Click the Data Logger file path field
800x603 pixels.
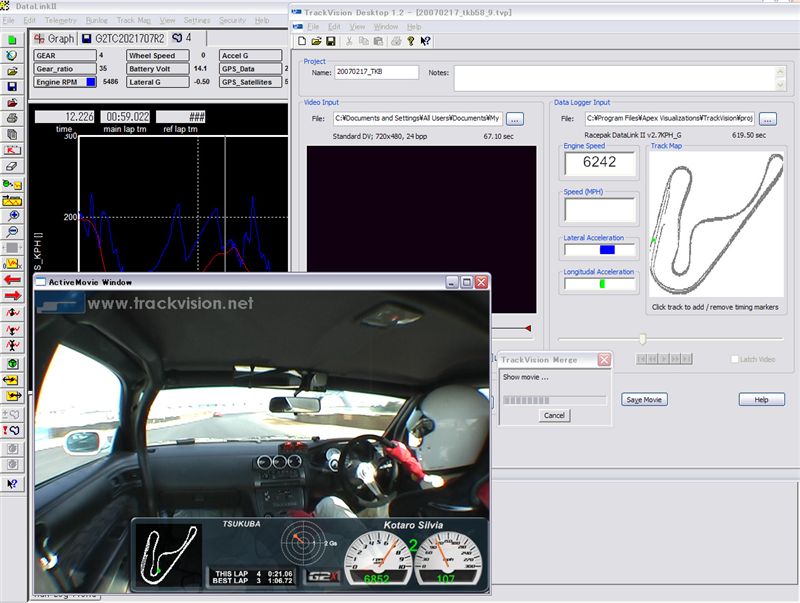pyautogui.click(x=670, y=119)
